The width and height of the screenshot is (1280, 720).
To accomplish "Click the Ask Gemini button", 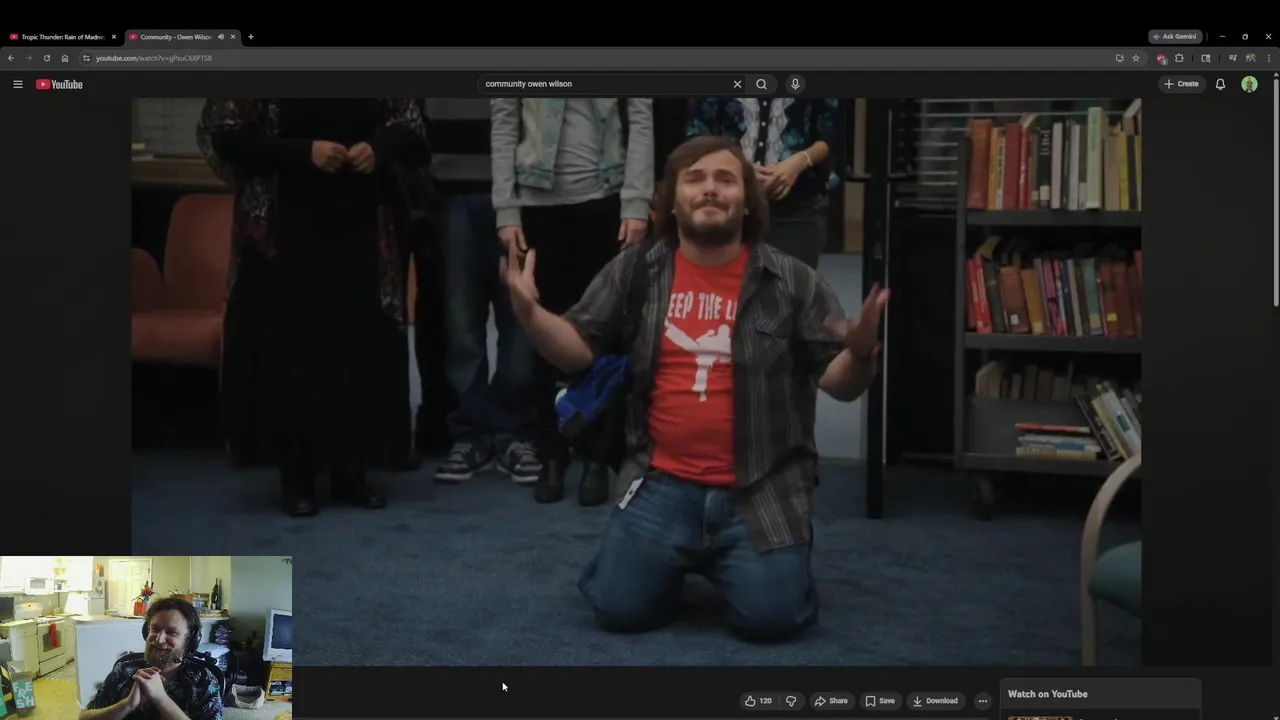I will (1175, 37).
